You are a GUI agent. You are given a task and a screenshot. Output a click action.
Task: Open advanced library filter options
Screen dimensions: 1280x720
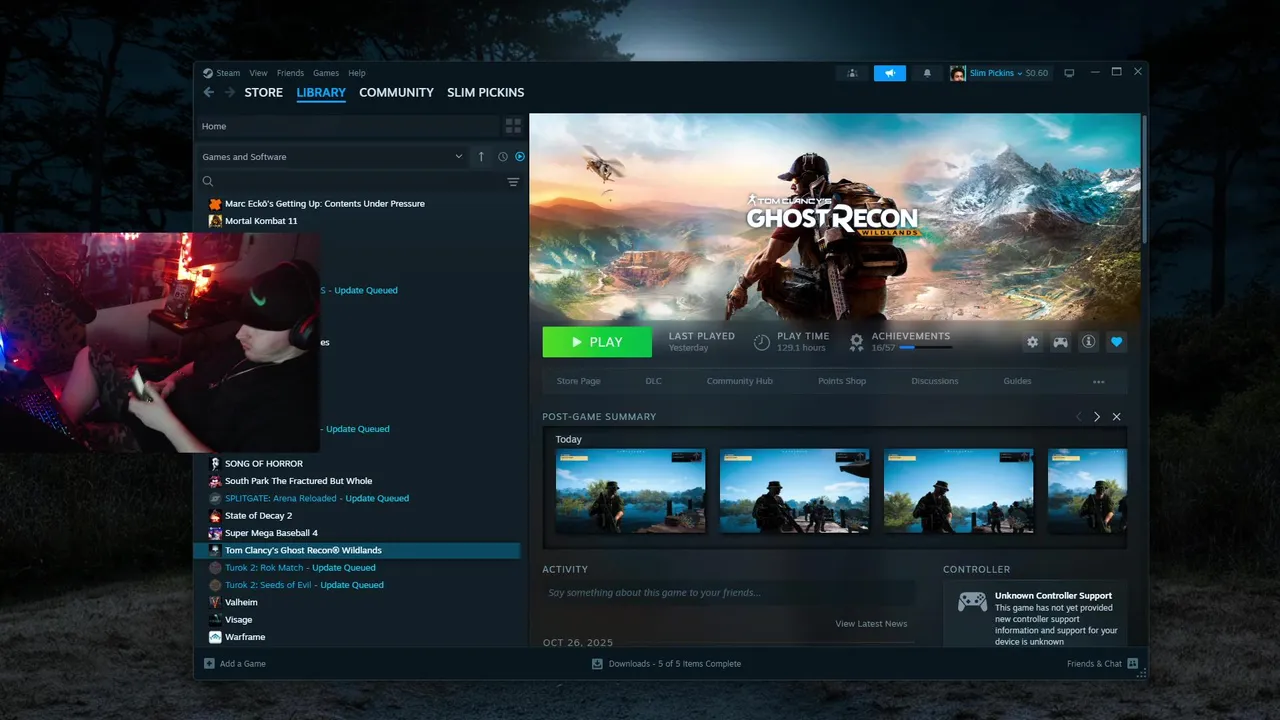click(513, 181)
